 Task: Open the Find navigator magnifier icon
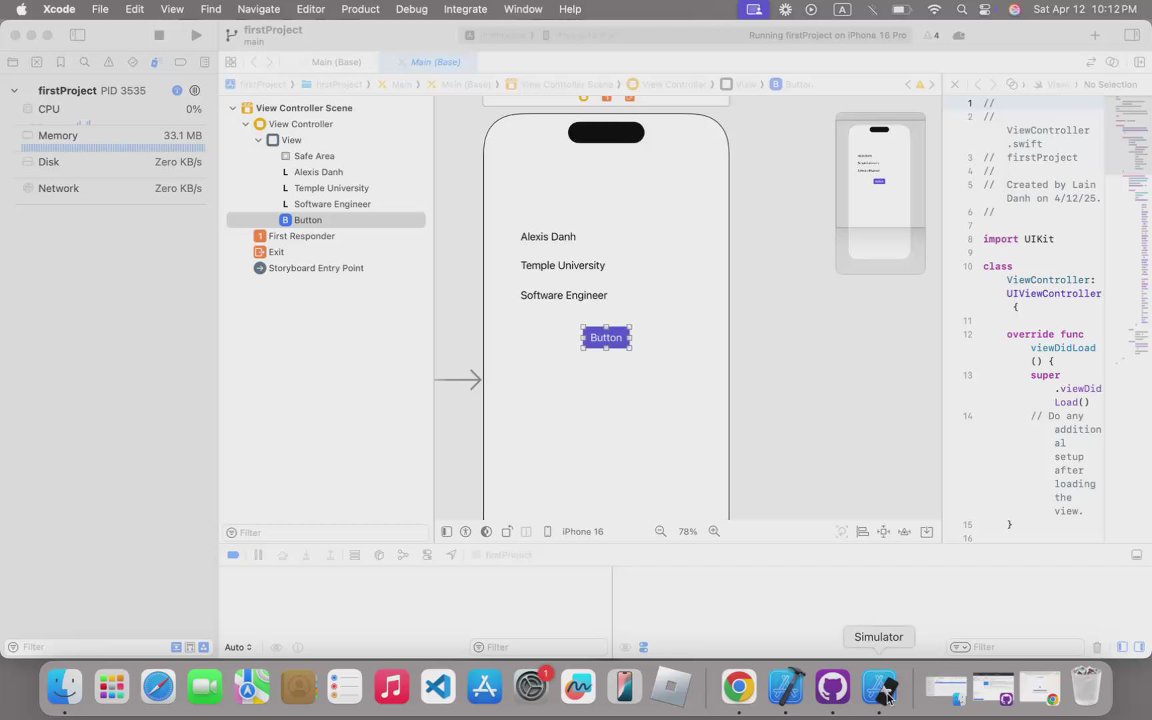[84, 62]
